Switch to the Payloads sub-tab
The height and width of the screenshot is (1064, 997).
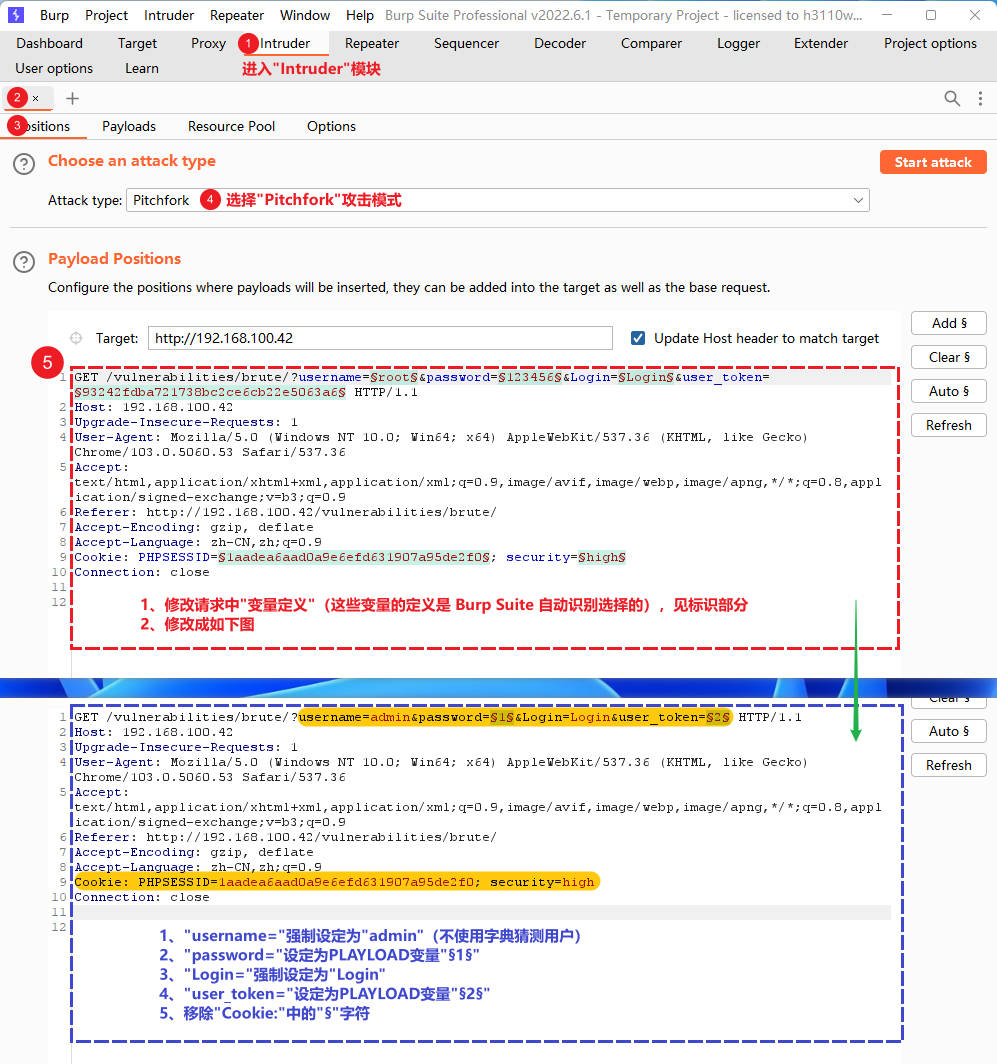(129, 126)
